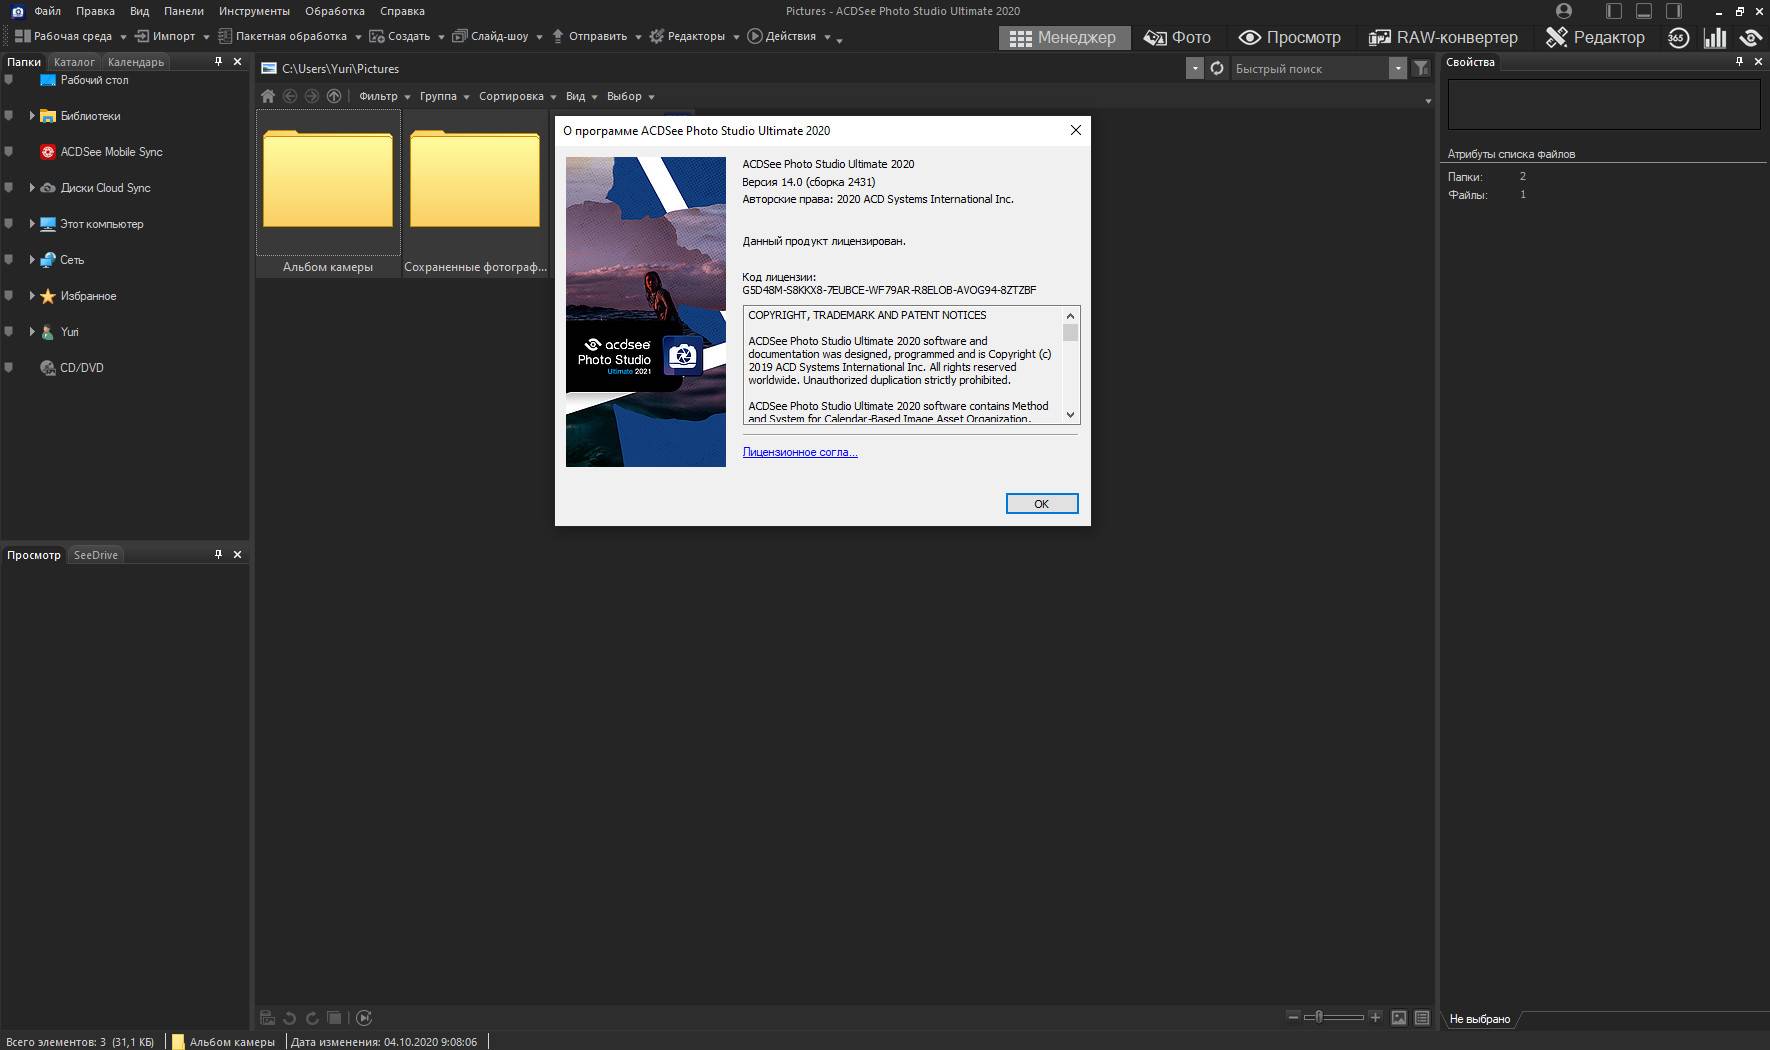Screen dimensions: 1770x1050
Task: Click the Быстрый поиск input field
Action: 1309,68
